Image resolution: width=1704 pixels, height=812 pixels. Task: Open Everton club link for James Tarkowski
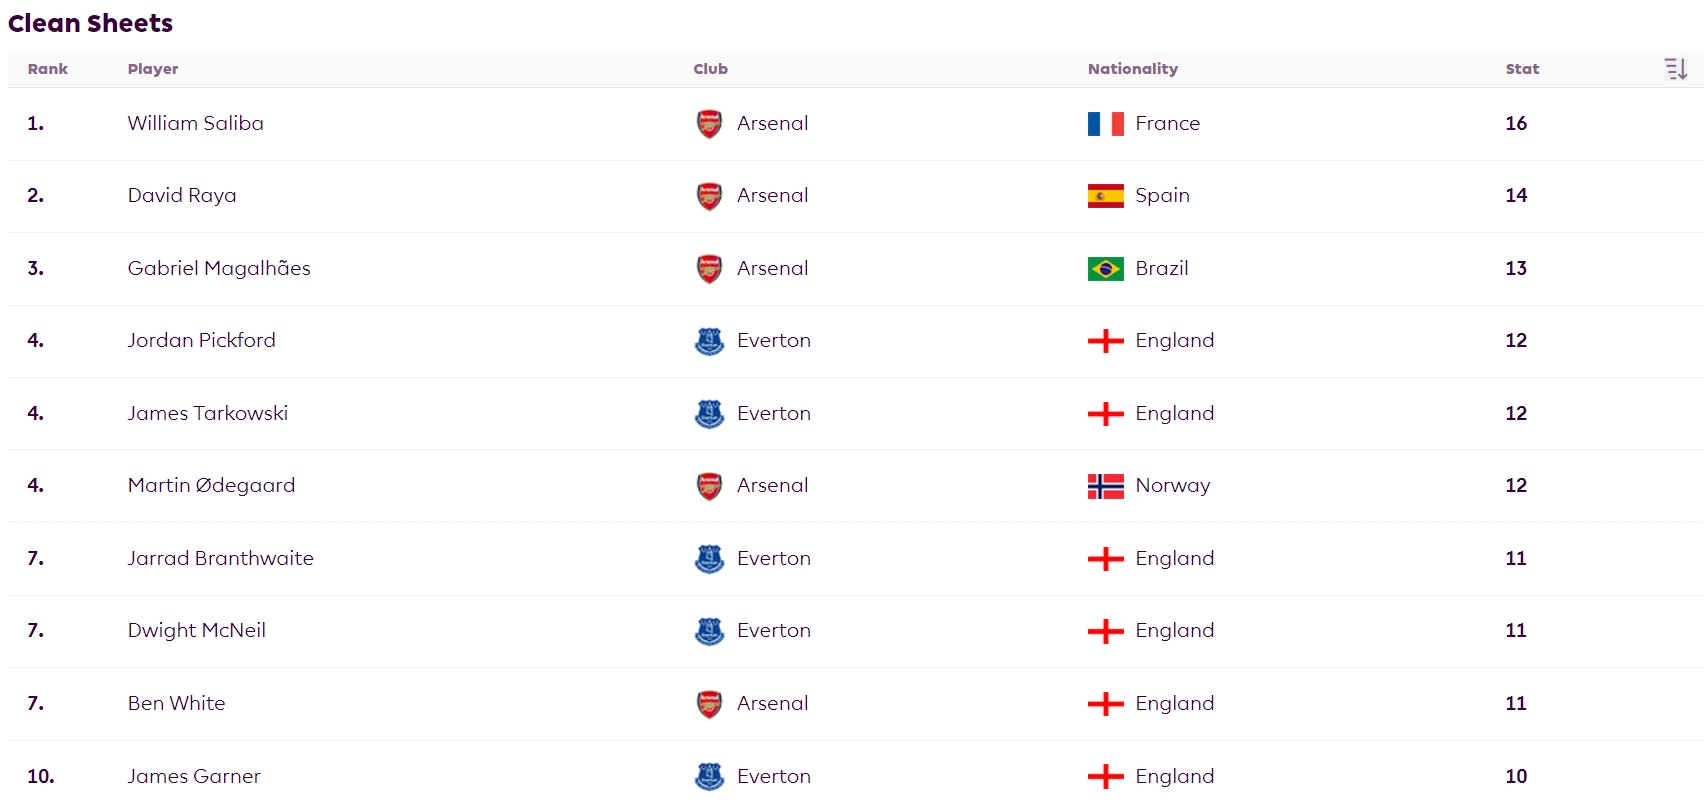[773, 413]
